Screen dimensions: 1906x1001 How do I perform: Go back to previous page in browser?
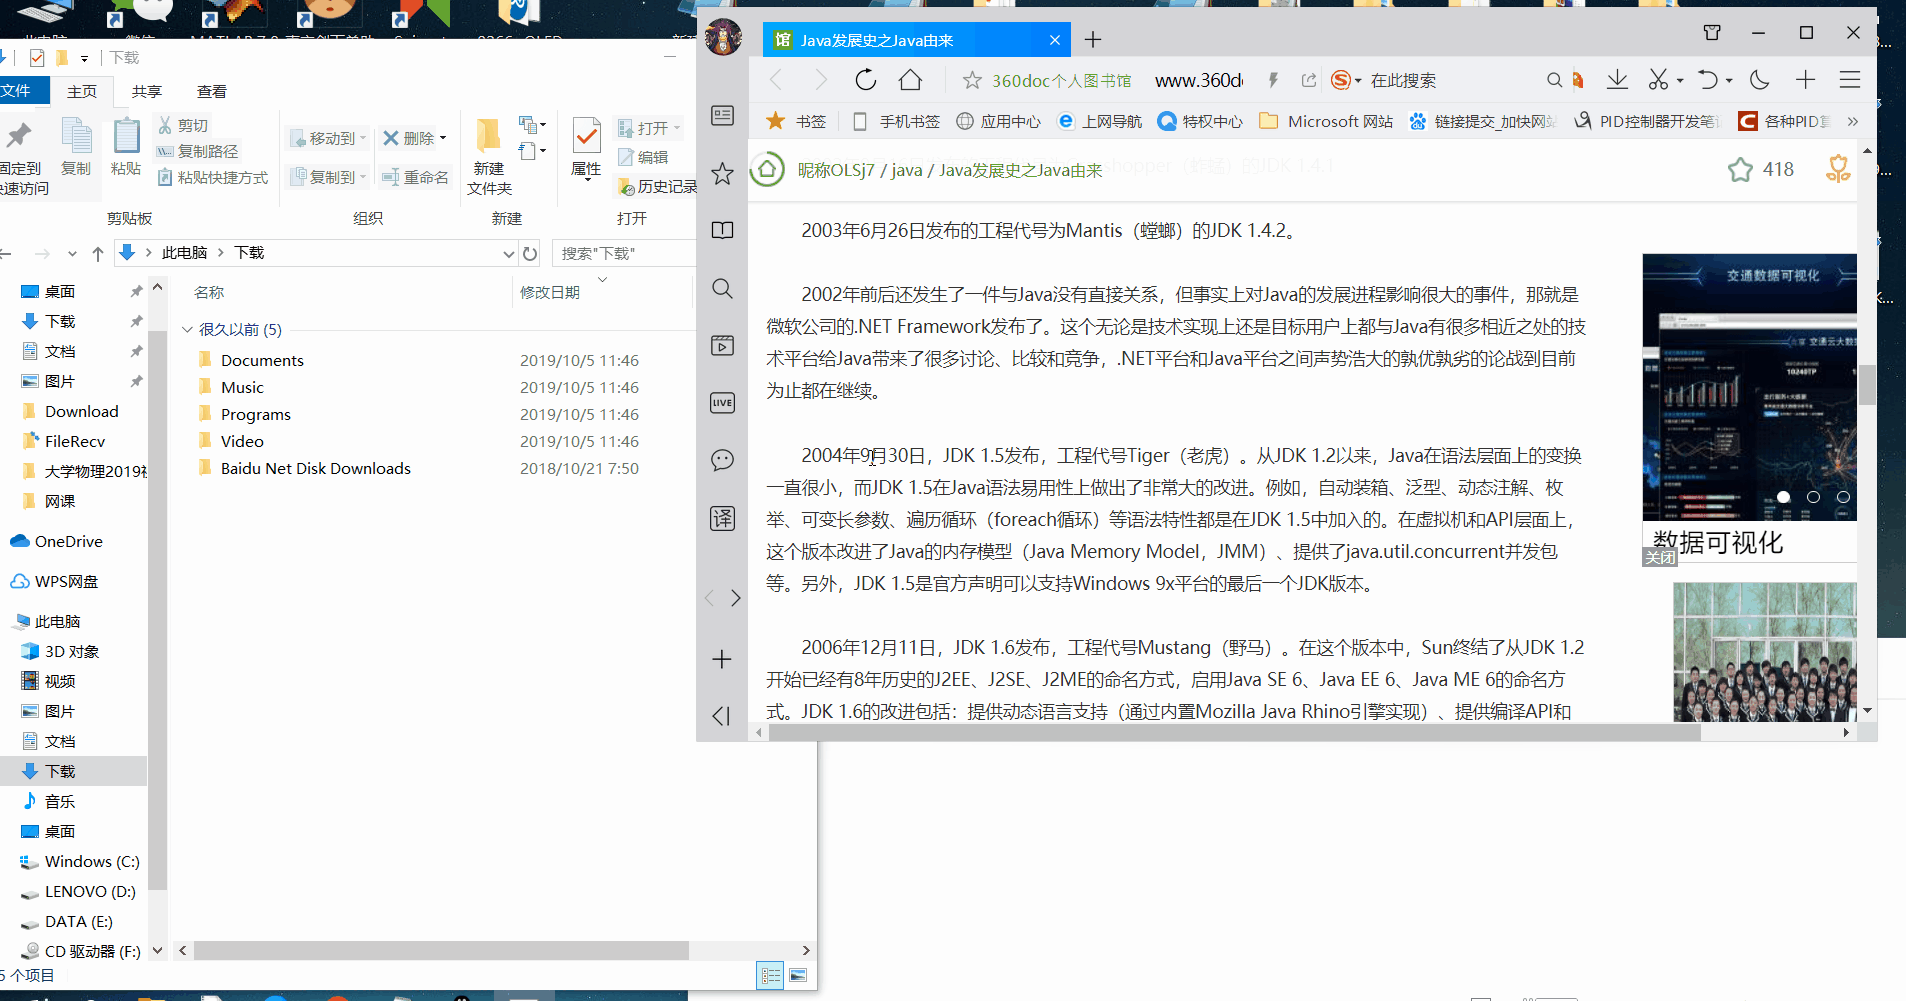coord(776,80)
